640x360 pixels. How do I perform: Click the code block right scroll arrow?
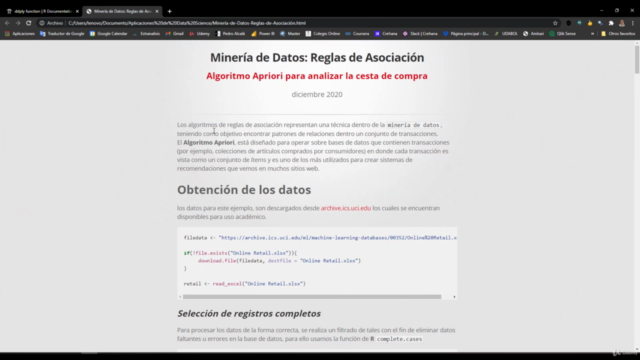point(454,297)
